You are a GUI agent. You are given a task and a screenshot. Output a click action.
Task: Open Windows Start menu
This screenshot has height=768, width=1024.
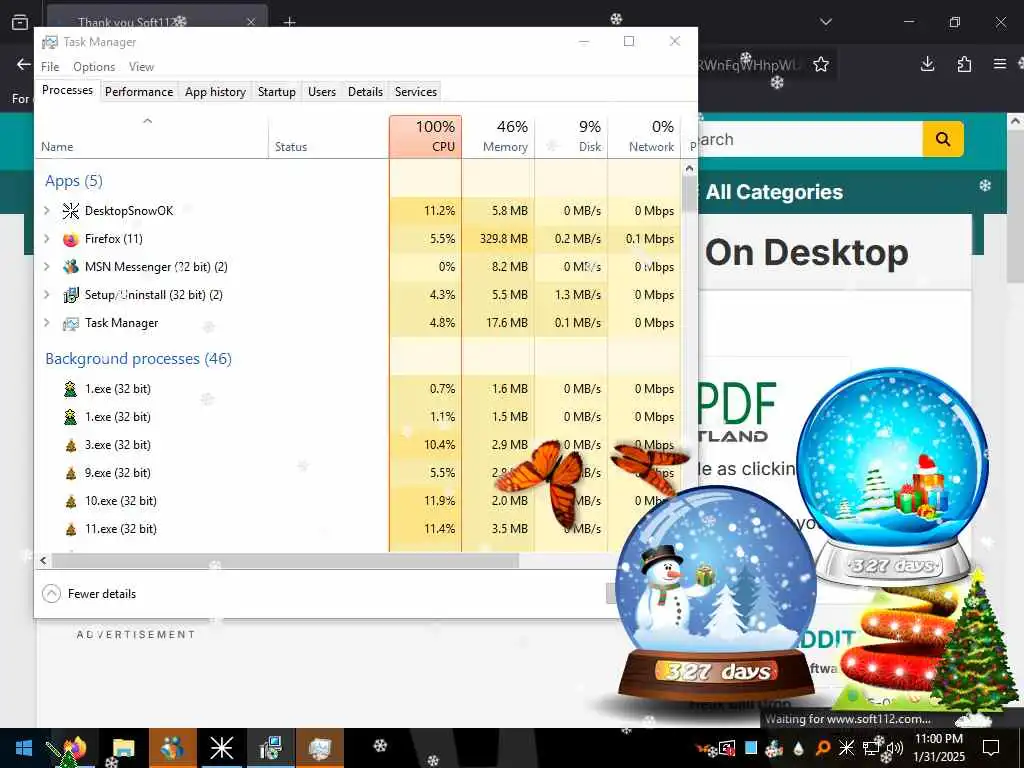pyautogui.click(x=24, y=748)
